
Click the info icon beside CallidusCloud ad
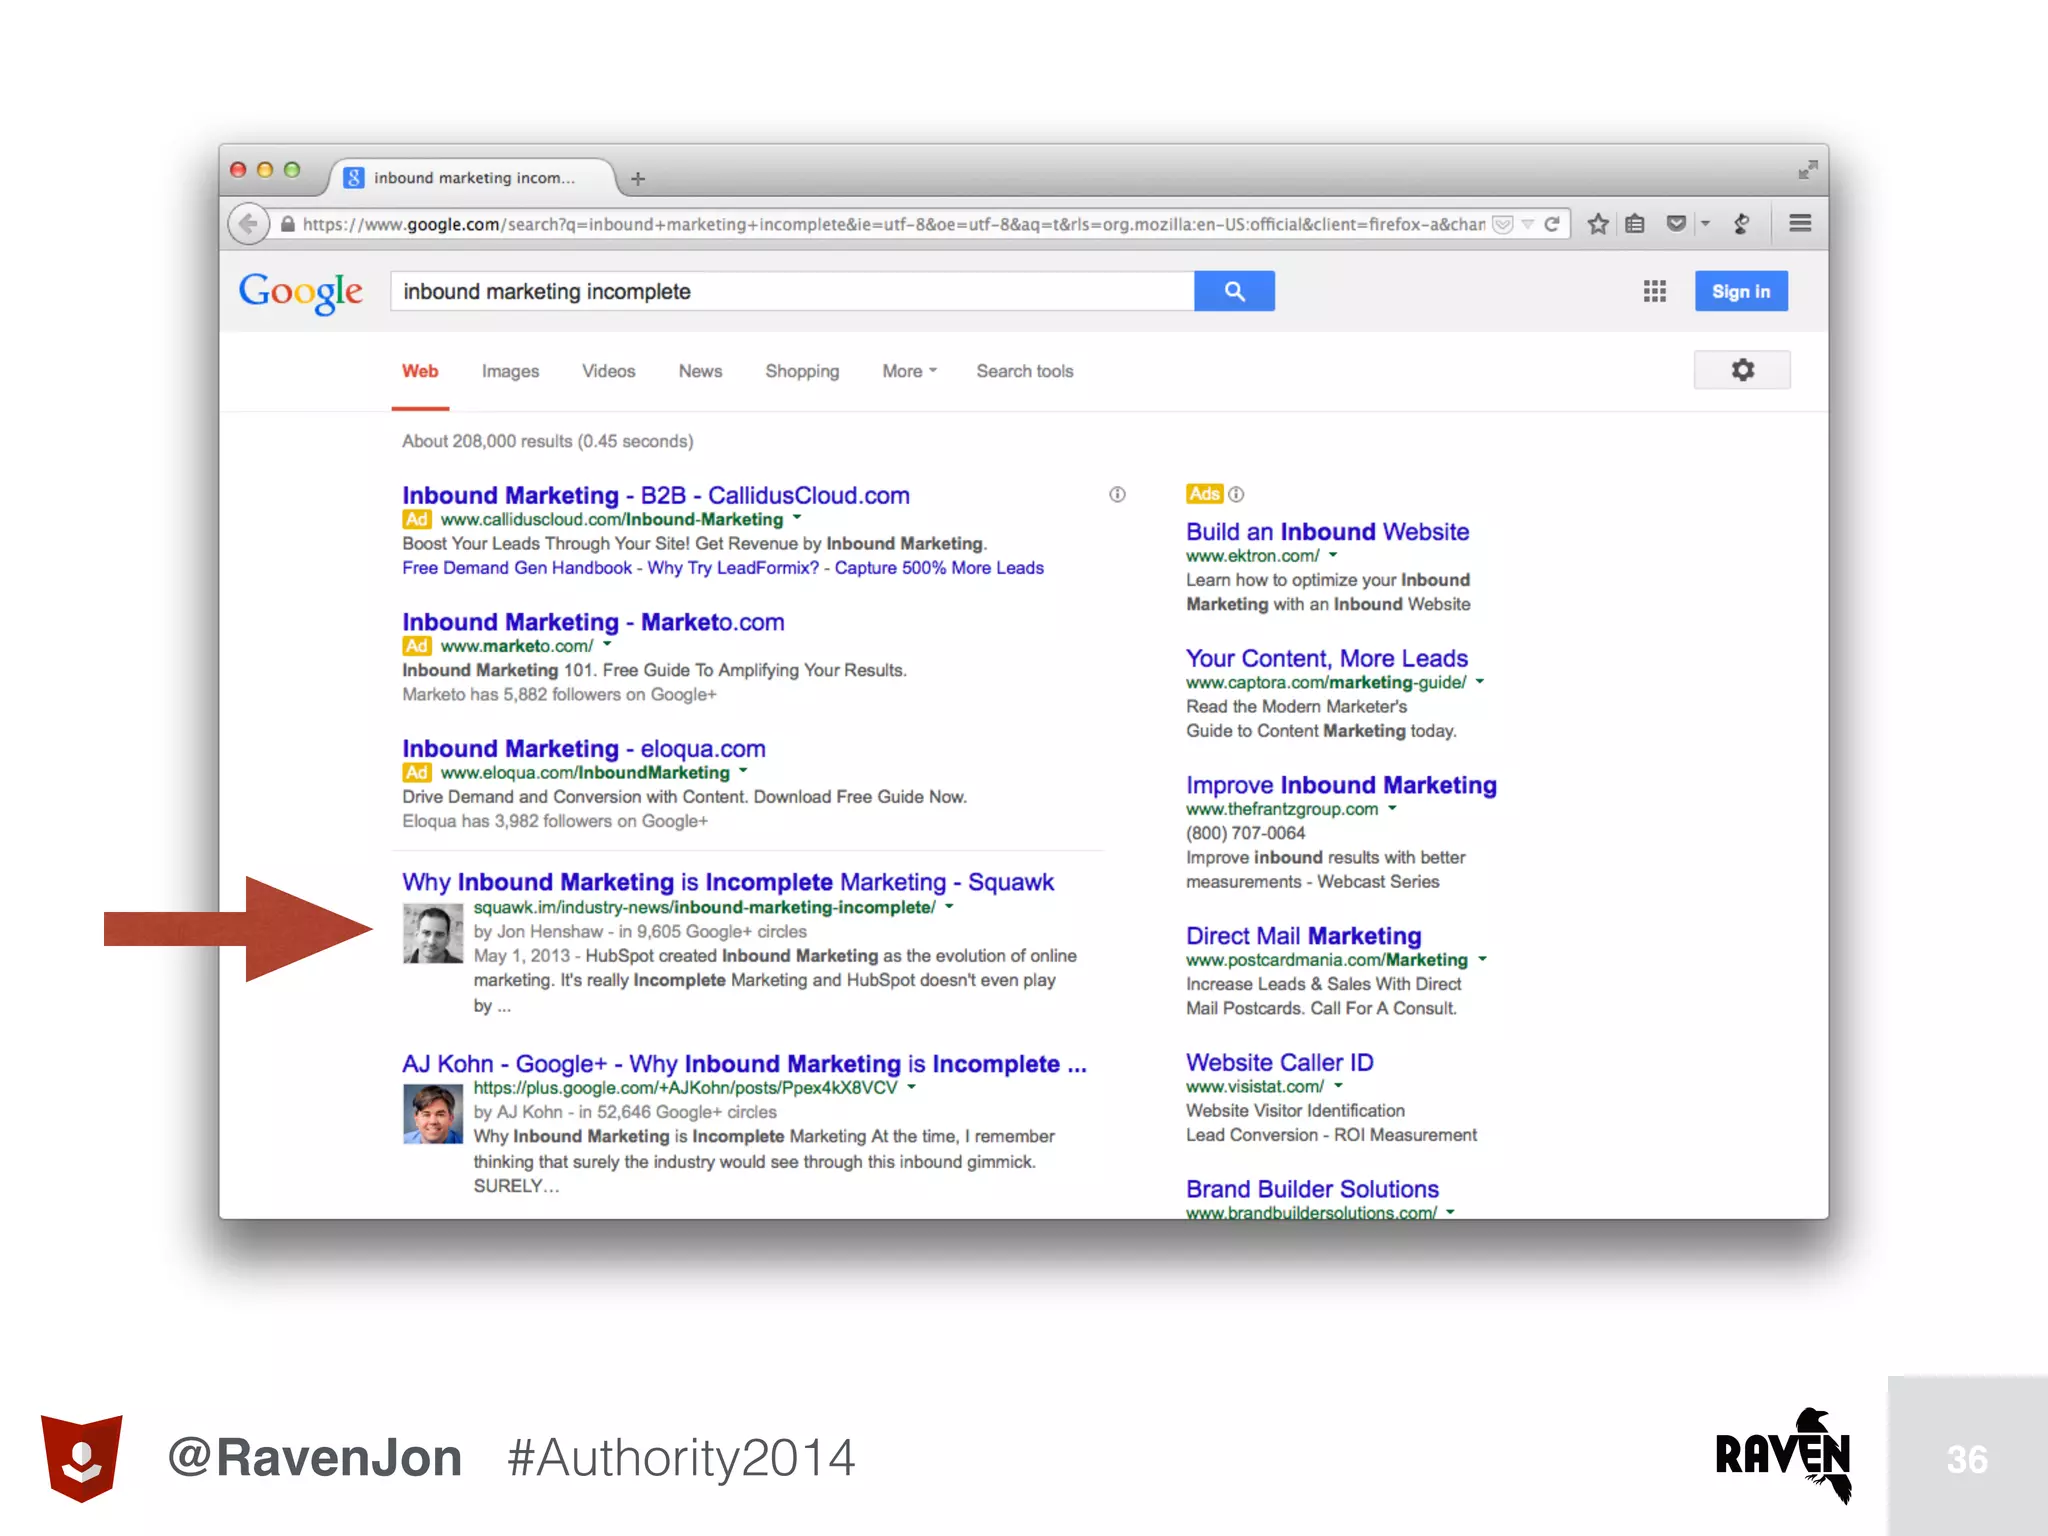[1117, 494]
